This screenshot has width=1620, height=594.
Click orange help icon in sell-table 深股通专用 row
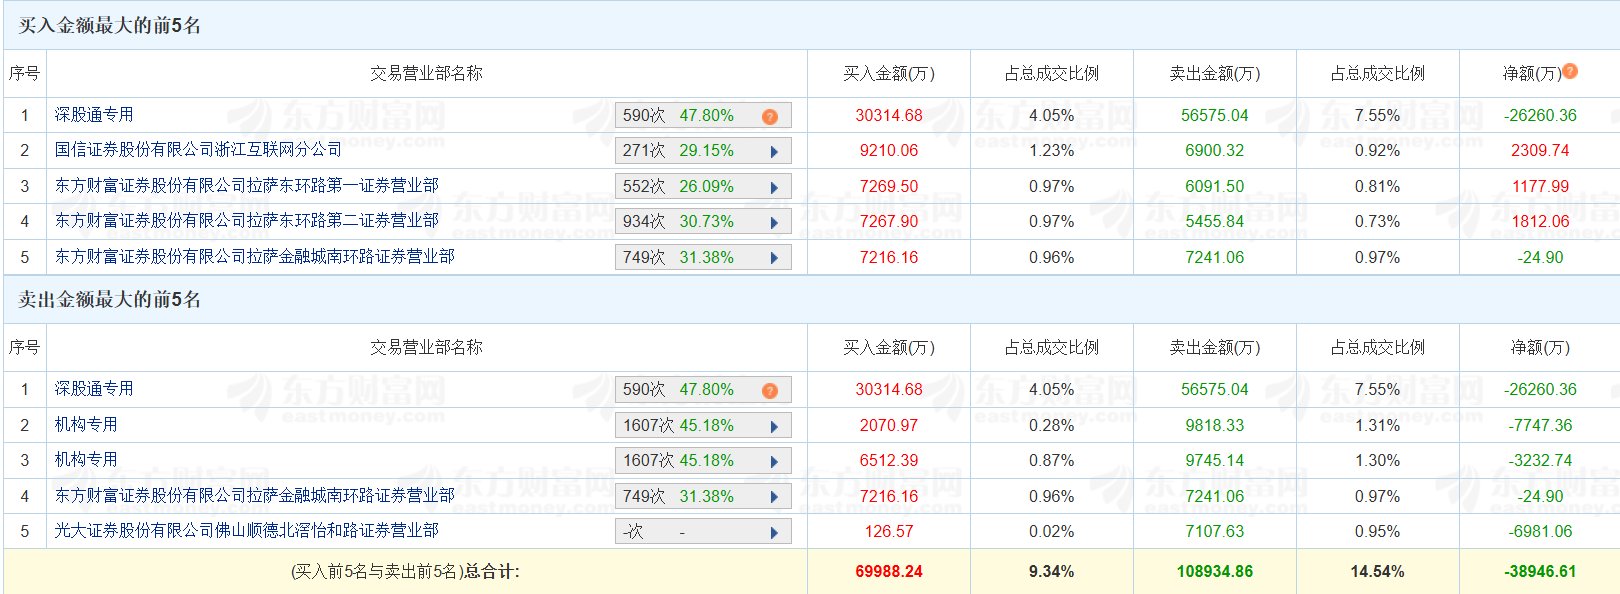pyautogui.click(x=769, y=391)
